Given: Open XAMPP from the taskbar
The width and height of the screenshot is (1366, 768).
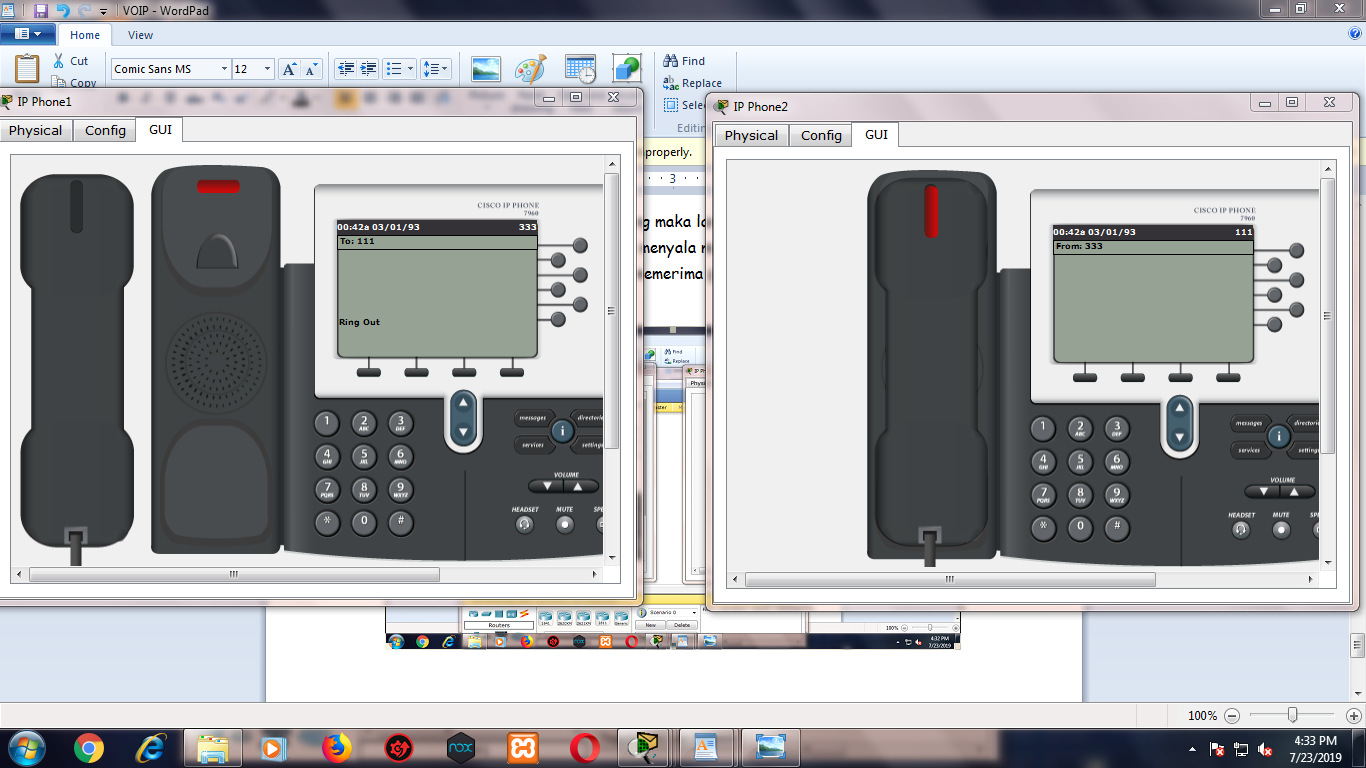Looking at the screenshot, I should 523,747.
